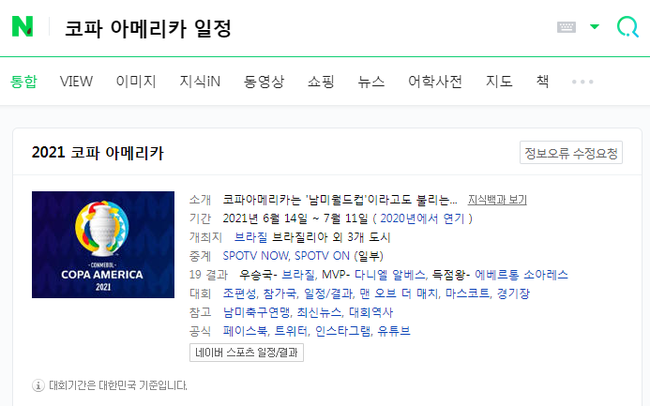Open the on-screen keyboard icon
Screen dimensions: 650x406
566,27
